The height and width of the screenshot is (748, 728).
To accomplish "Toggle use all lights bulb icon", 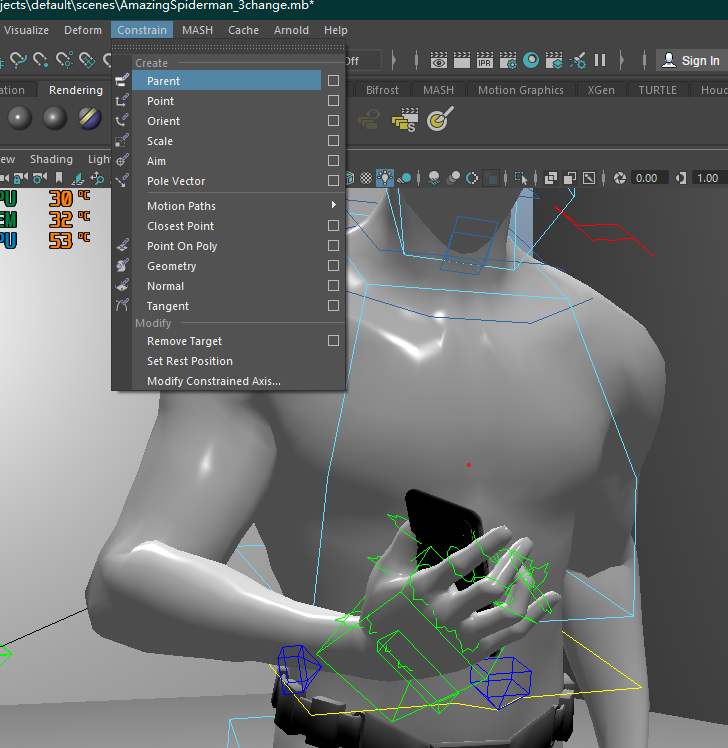I will tap(385, 178).
